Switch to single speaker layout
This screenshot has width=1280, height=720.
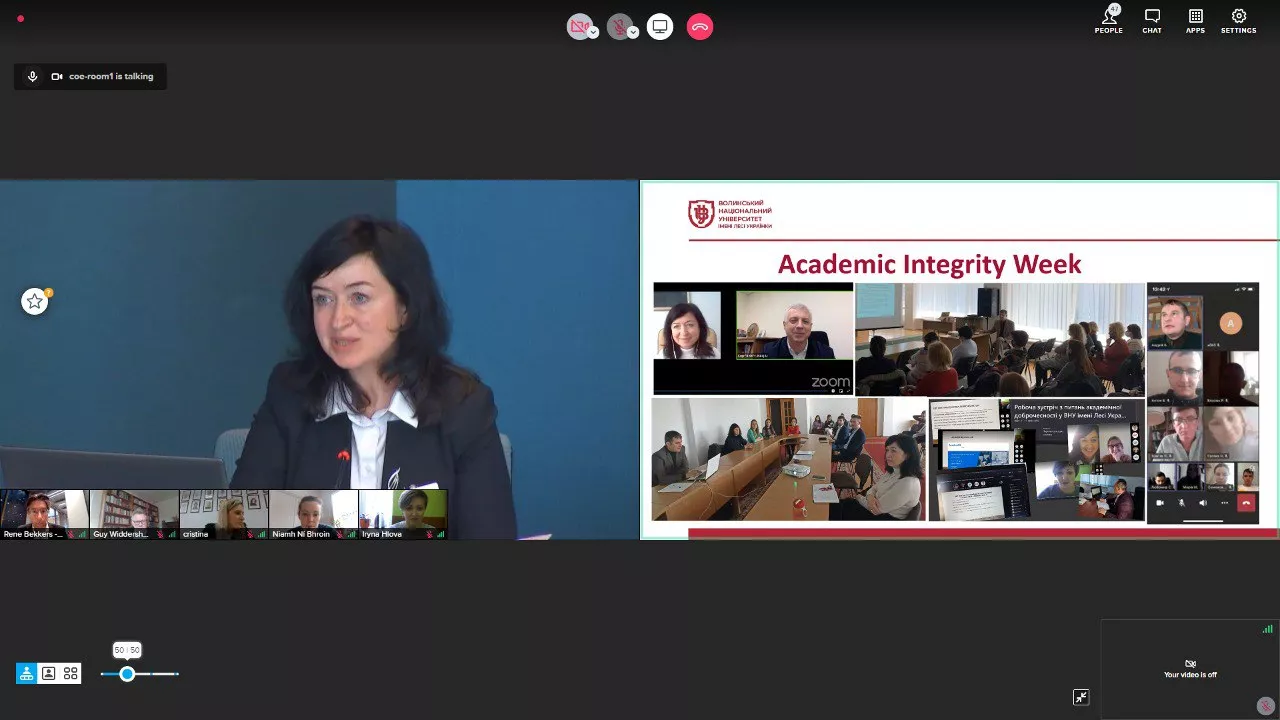(x=48, y=673)
